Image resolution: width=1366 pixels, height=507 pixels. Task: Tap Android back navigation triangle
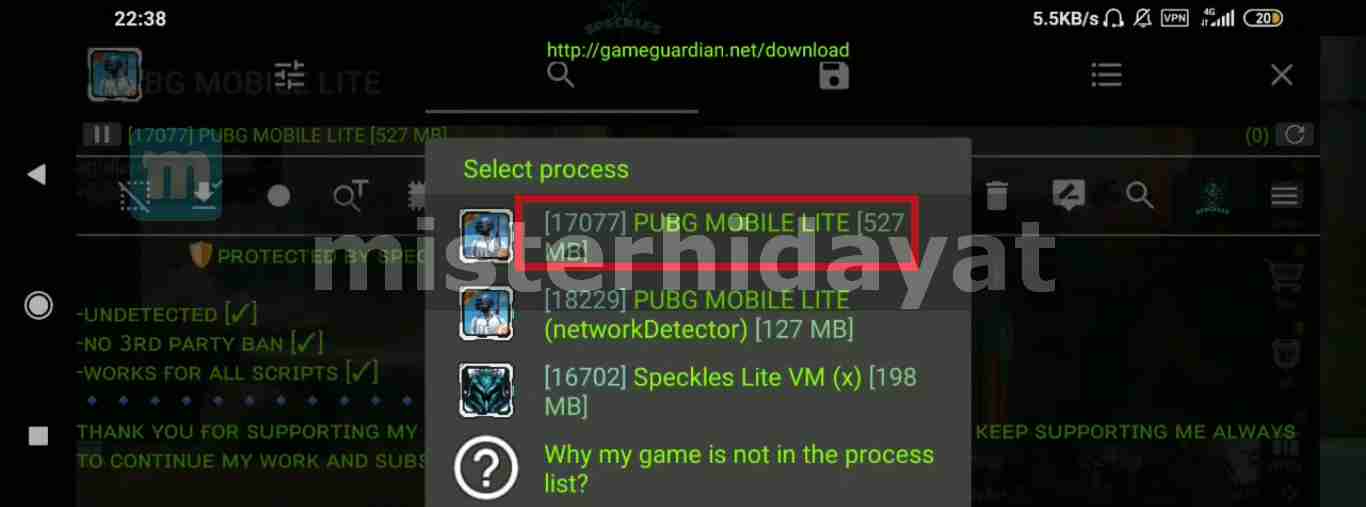click(37, 175)
